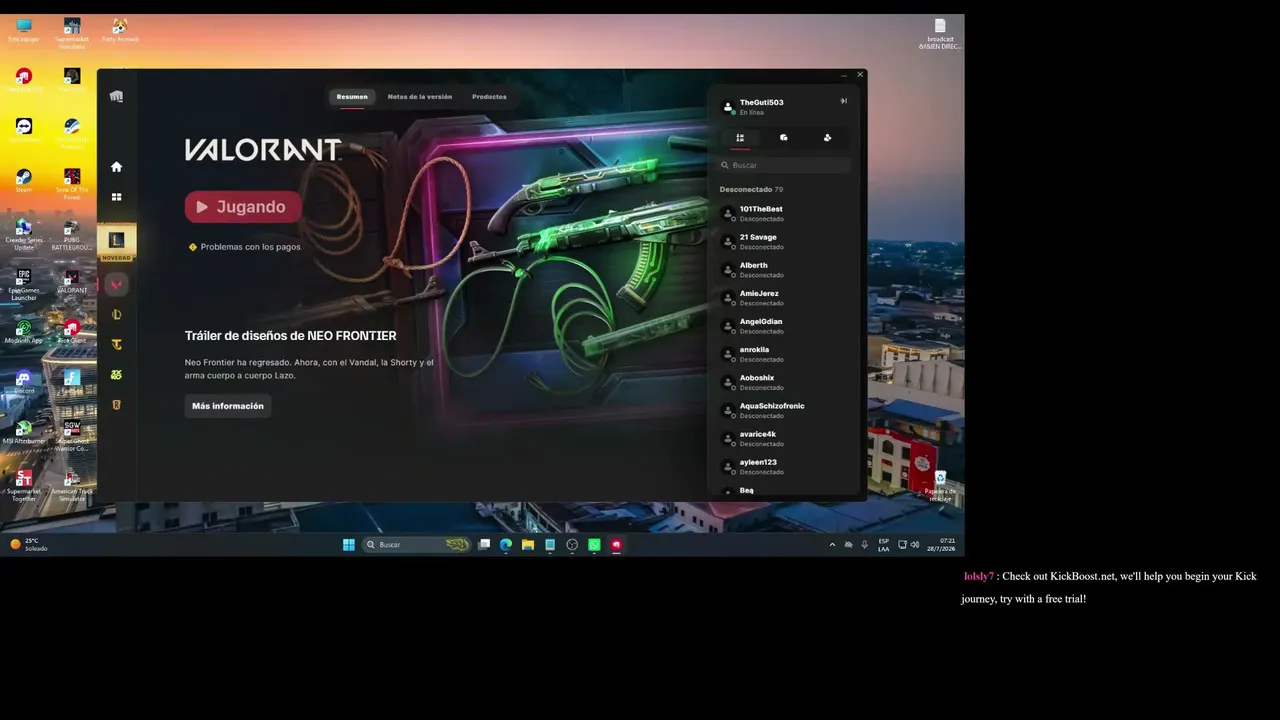Collapse the friends social panel
This screenshot has height=720, width=1280.
pyautogui.click(x=843, y=101)
